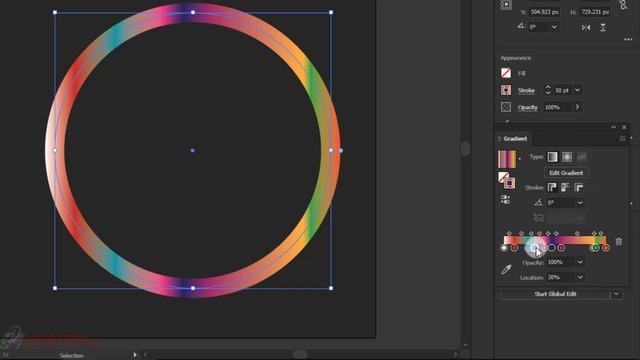Select the last red gradient stop

(x=606, y=248)
